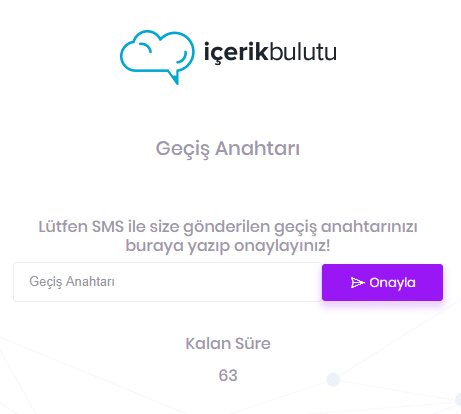Click the word "anahtarınızı" in the instructions

(x=369, y=227)
